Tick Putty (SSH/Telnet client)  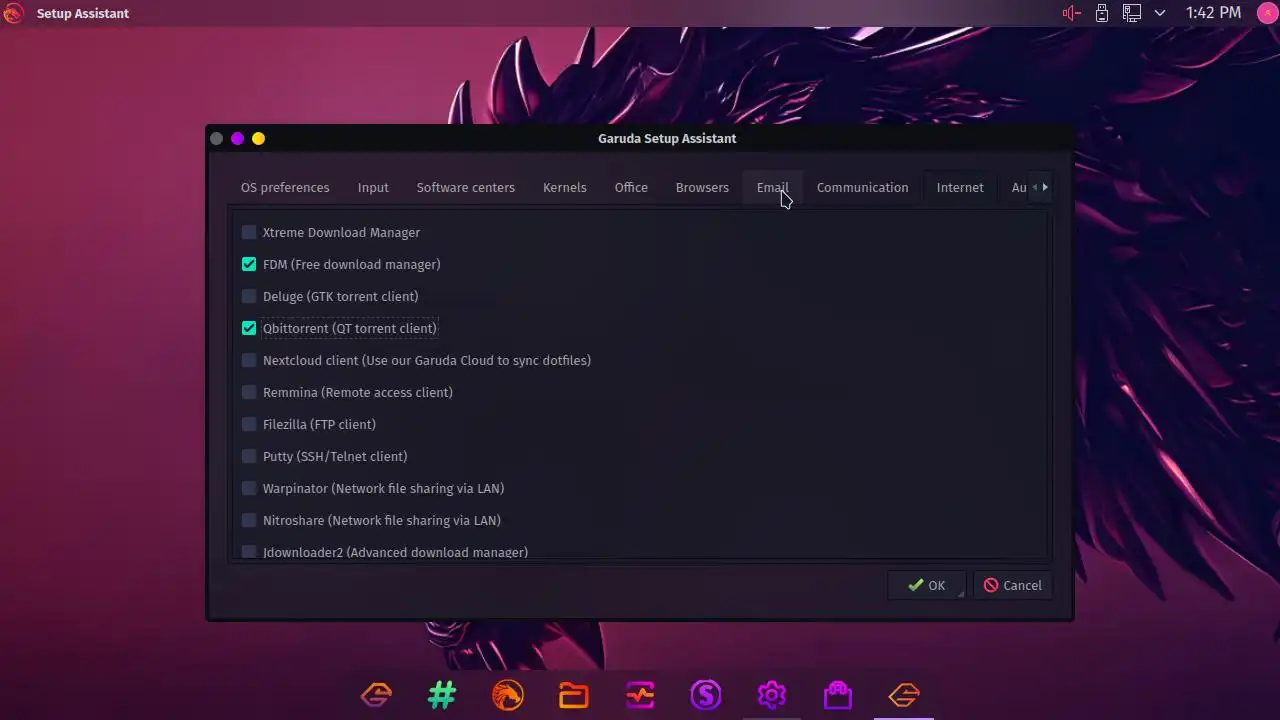tap(249, 456)
